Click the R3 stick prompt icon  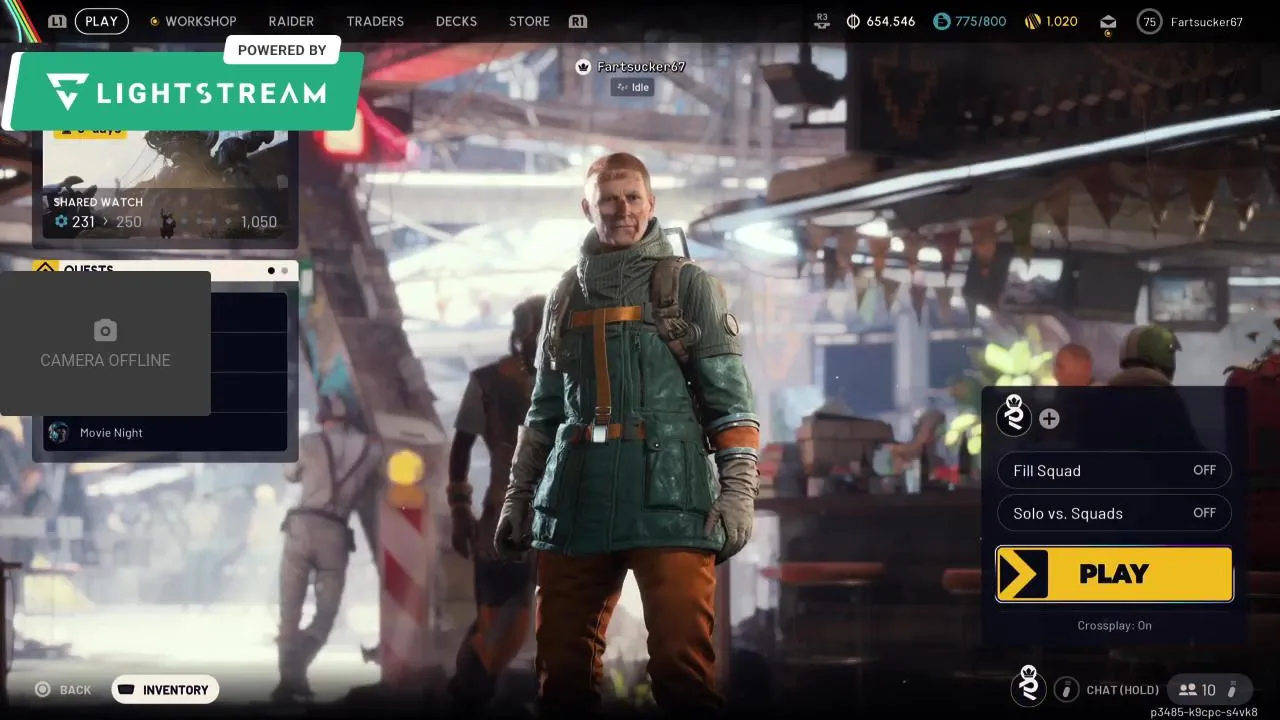click(822, 21)
